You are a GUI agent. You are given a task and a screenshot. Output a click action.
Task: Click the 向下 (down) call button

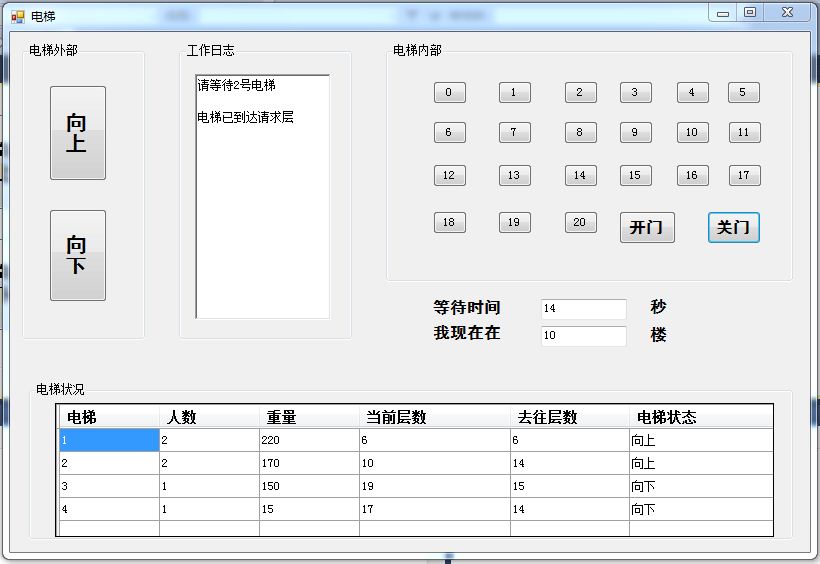click(78, 255)
